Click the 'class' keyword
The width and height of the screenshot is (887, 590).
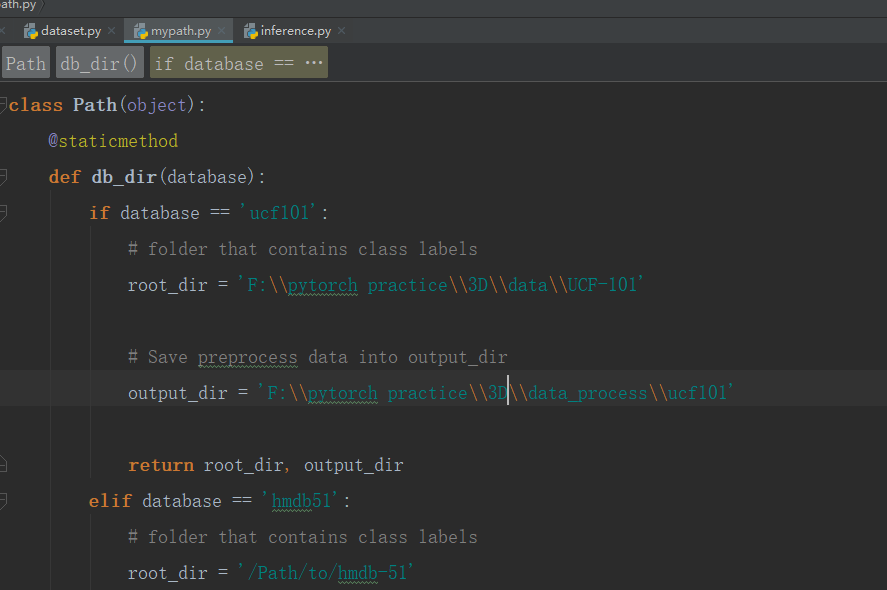point(36,105)
